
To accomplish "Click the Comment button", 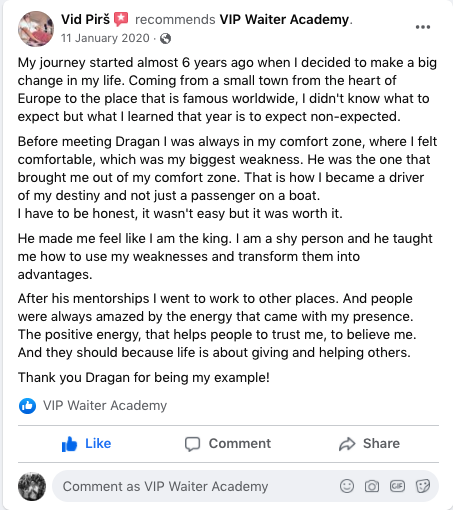I will [x=228, y=444].
